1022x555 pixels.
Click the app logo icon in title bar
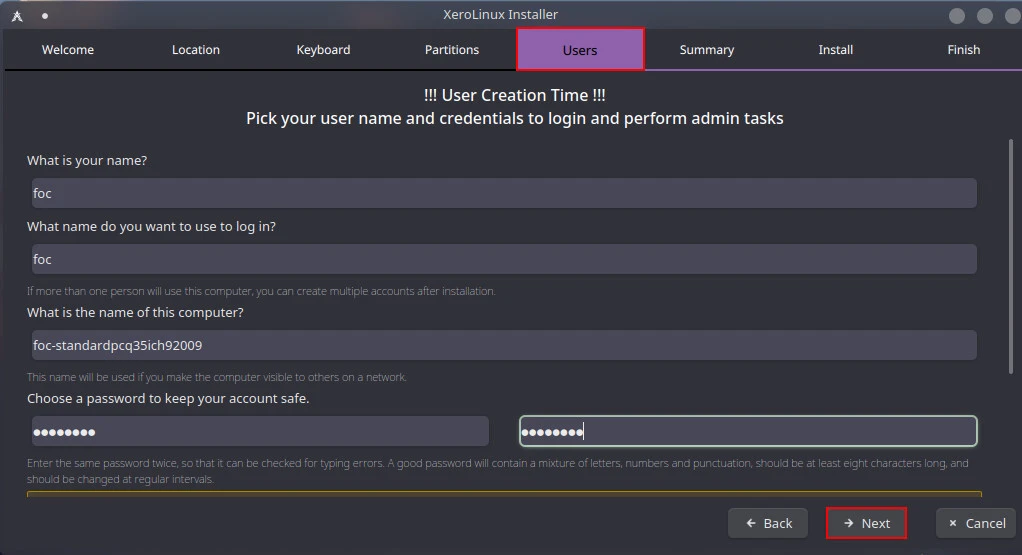pos(17,15)
